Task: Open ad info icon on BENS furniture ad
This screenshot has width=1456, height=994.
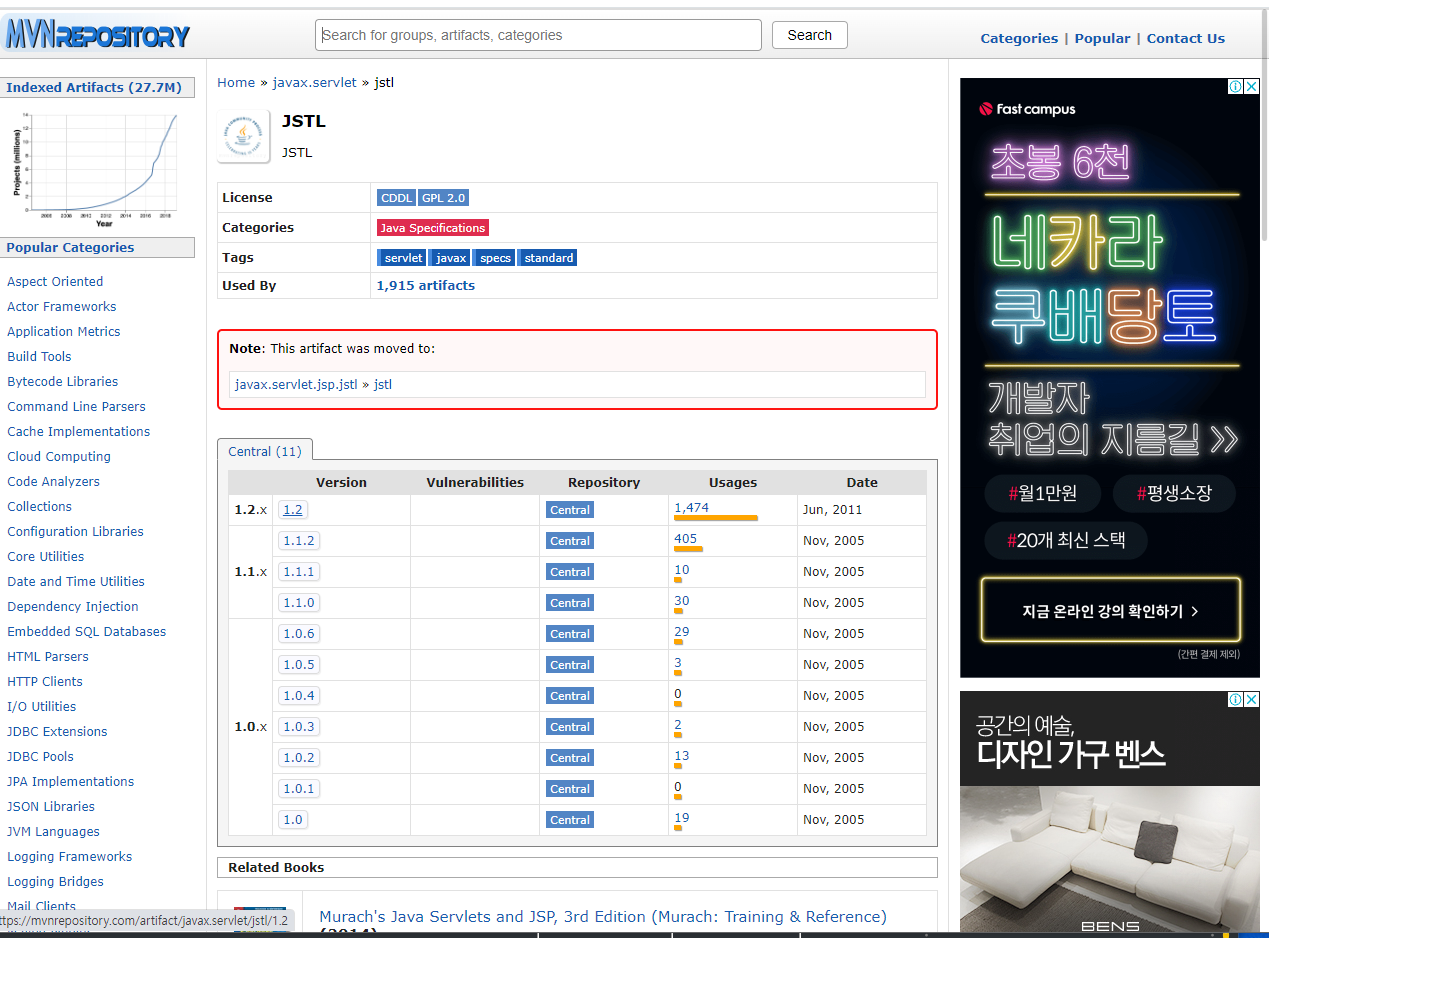Action: click(1236, 700)
